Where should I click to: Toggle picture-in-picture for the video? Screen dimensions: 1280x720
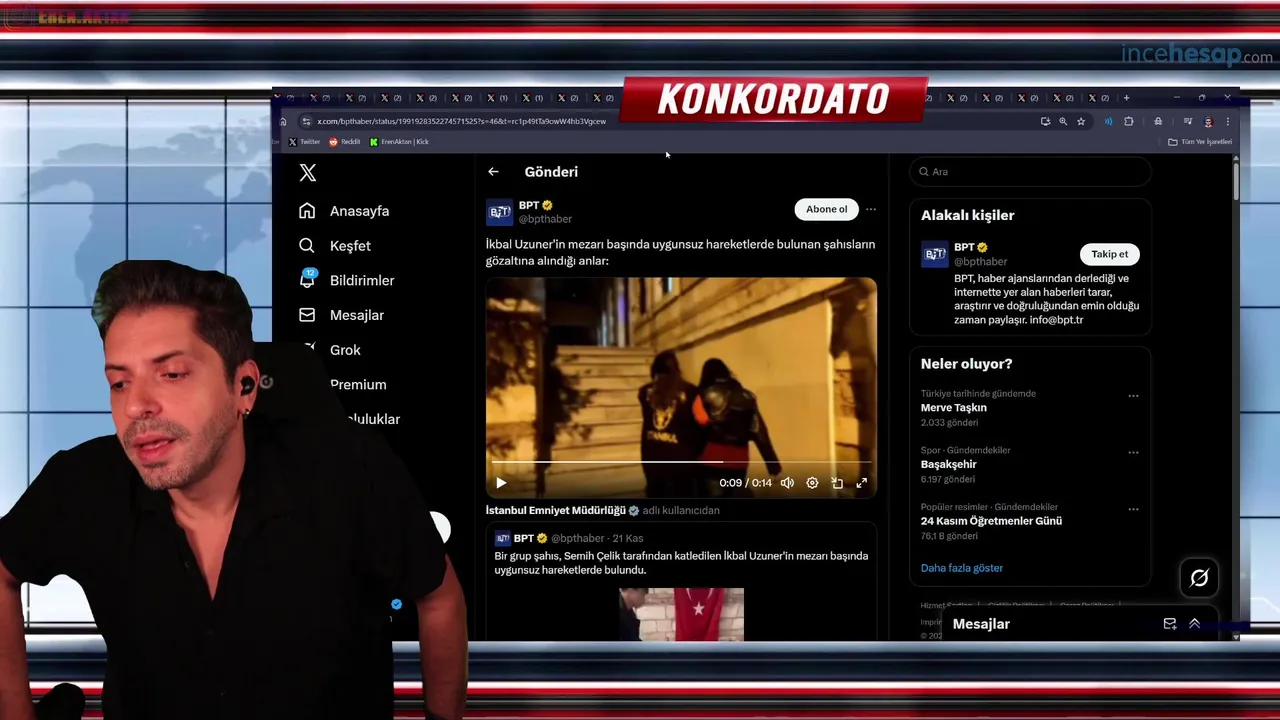(x=837, y=483)
